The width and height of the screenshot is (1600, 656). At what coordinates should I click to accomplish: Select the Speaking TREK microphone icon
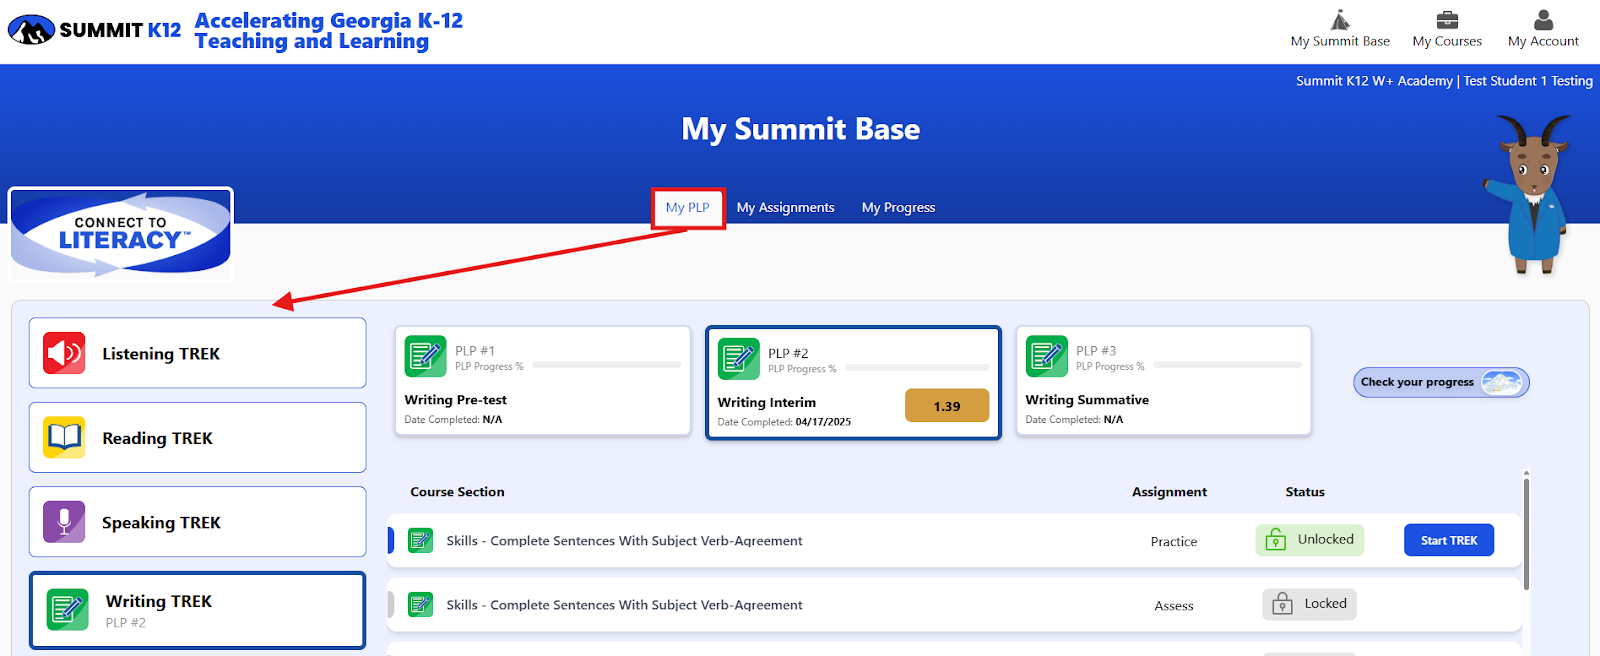pyautogui.click(x=64, y=522)
